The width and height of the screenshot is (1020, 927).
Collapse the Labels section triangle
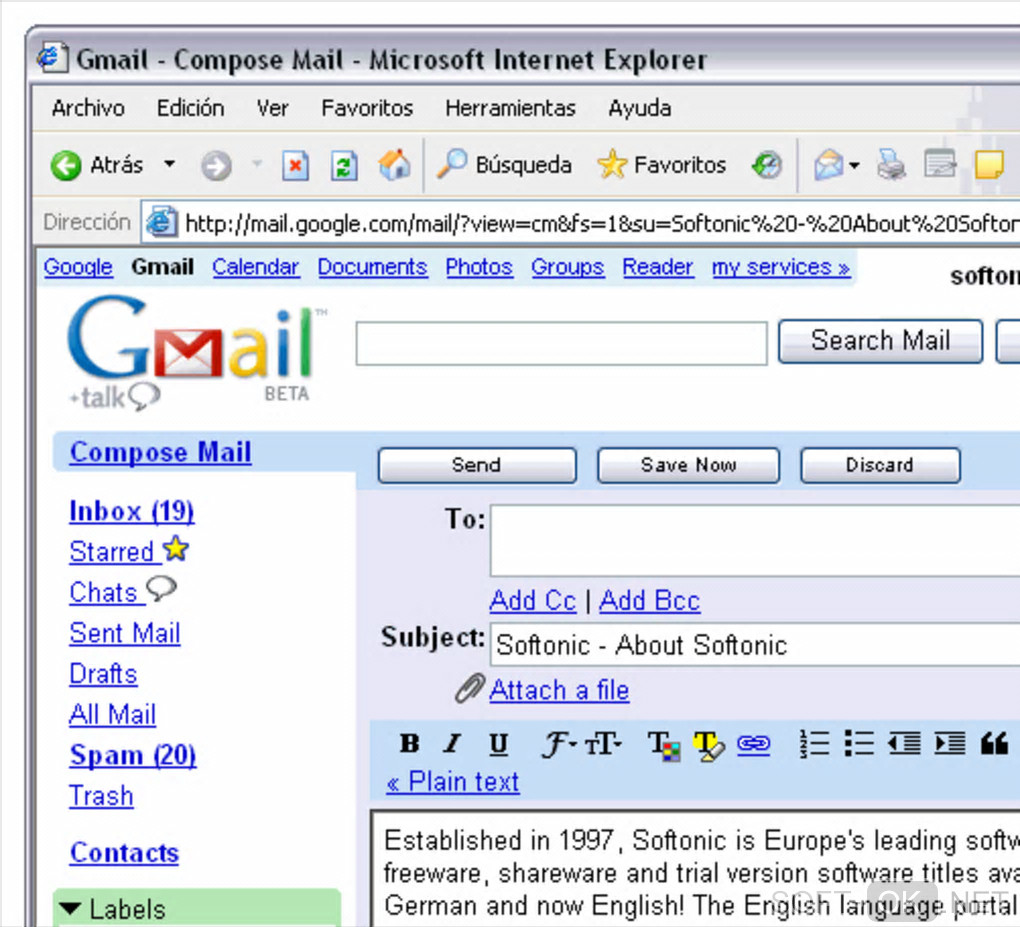[x=70, y=909]
